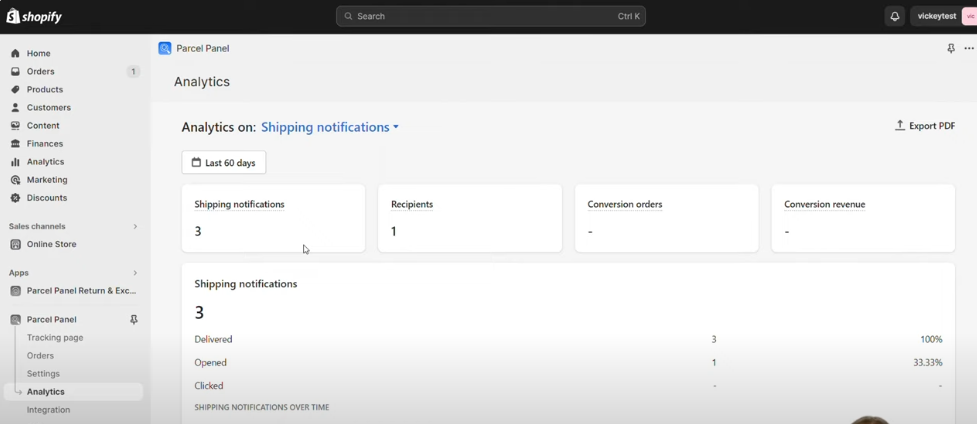The width and height of the screenshot is (977, 424).
Task: Click the Finances bank icon
Action: pyautogui.click(x=16, y=144)
